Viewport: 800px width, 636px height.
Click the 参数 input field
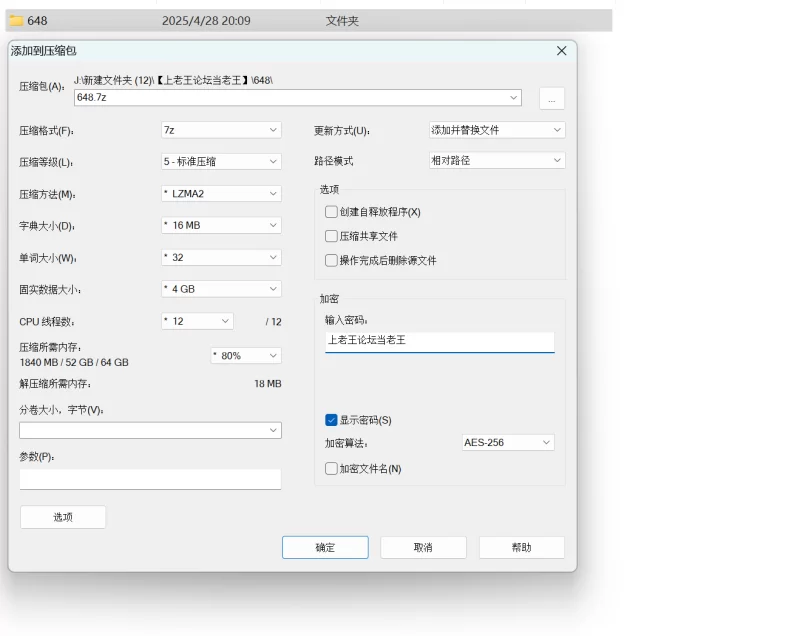[x=150, y=479]
